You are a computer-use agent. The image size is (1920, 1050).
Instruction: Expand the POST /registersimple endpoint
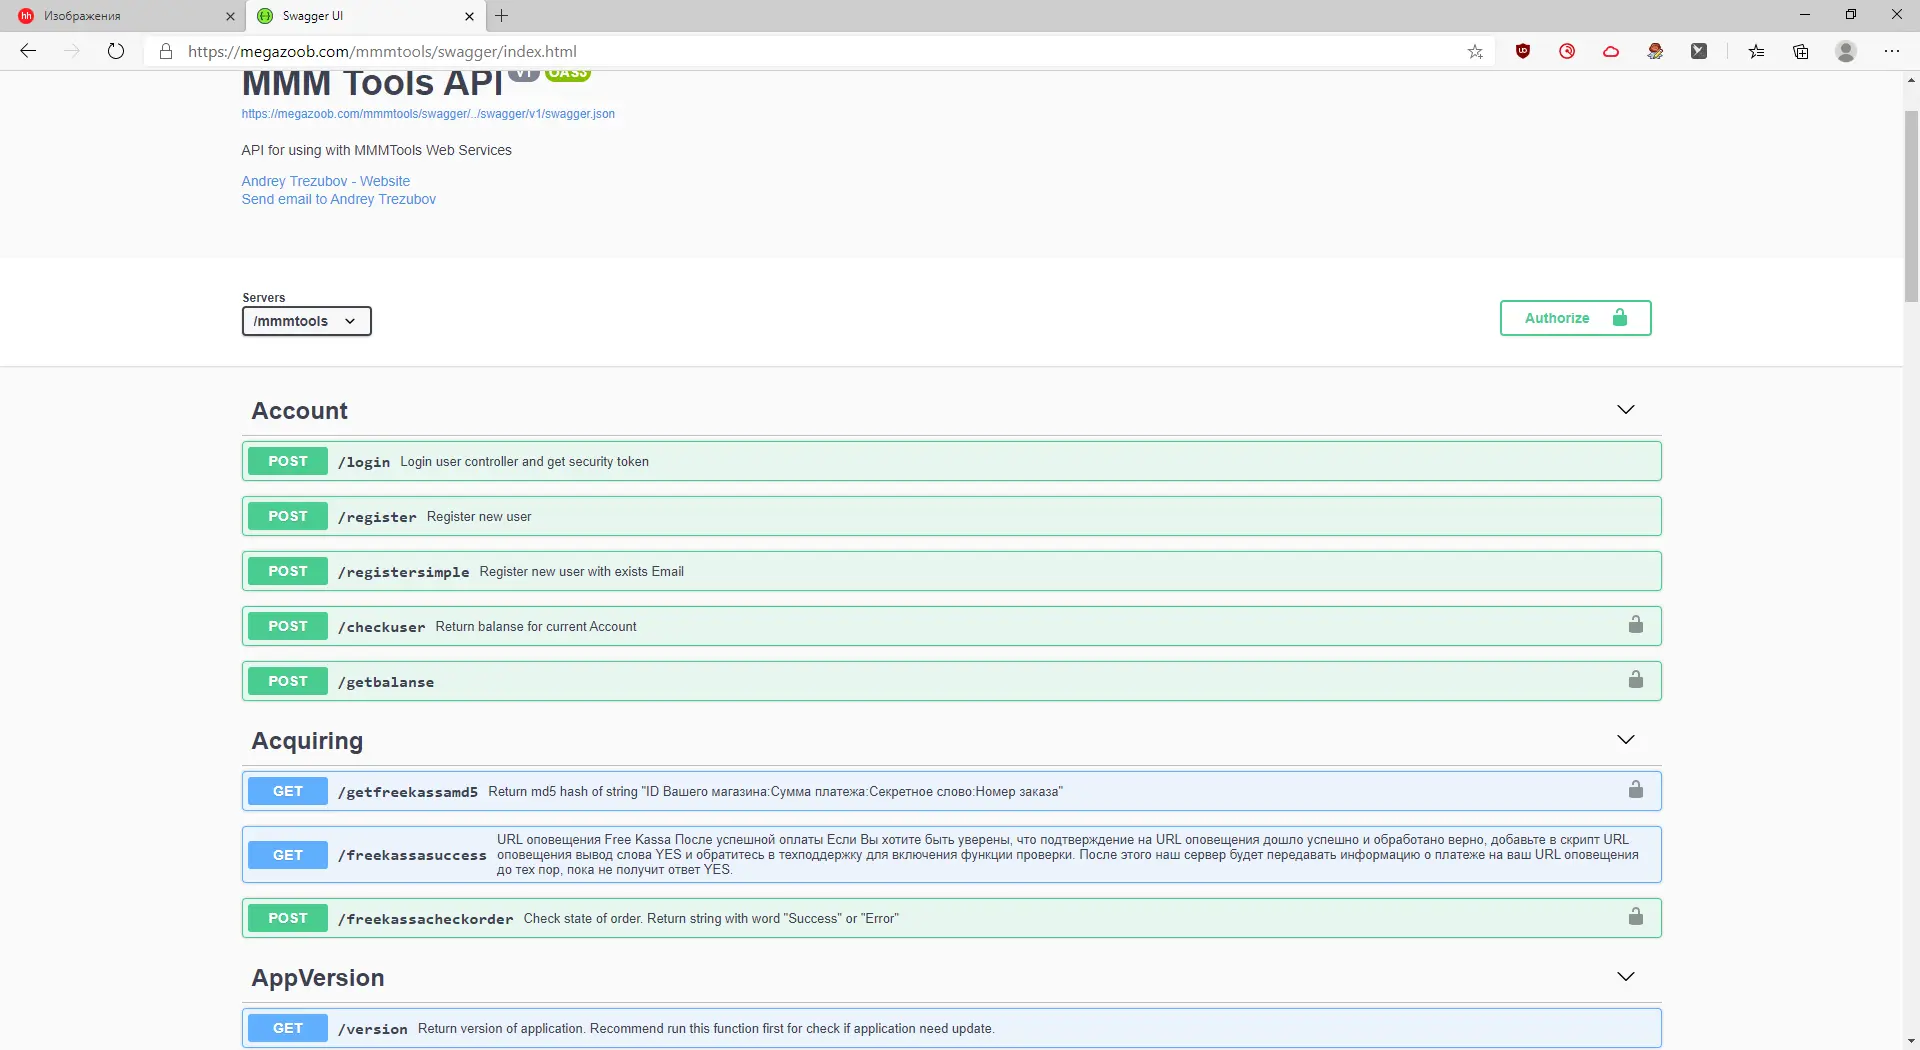click(951, 571)
